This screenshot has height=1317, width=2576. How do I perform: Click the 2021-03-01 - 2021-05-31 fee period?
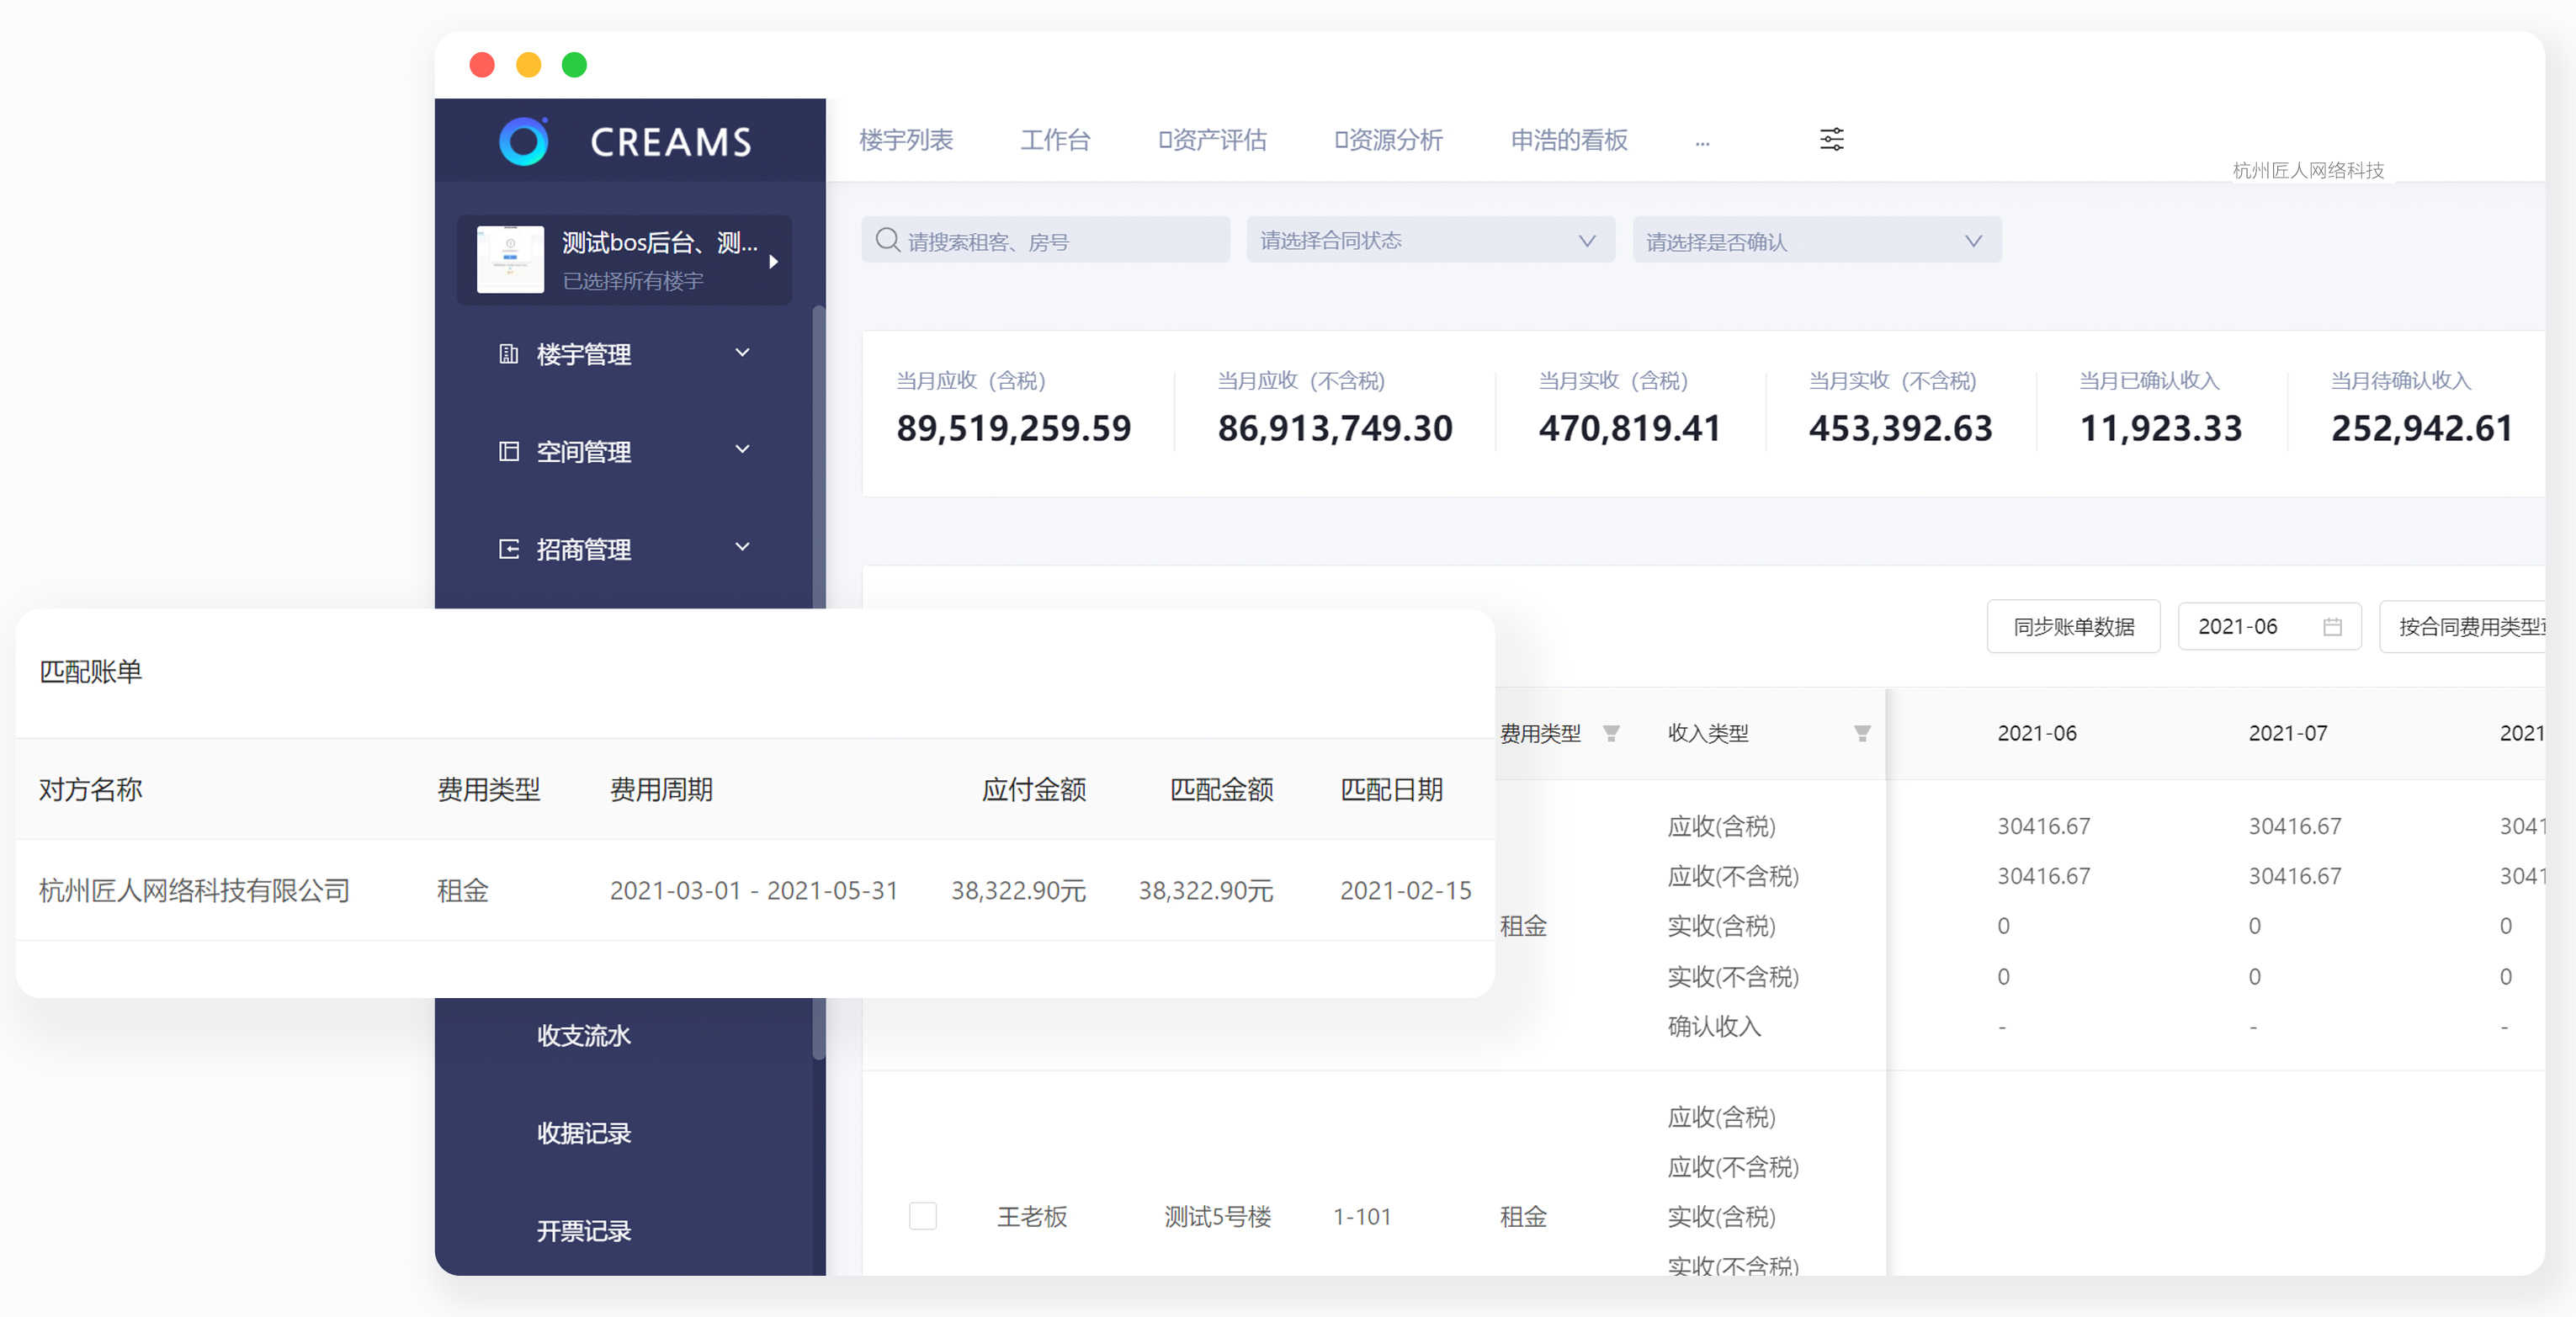pos(754,890)
